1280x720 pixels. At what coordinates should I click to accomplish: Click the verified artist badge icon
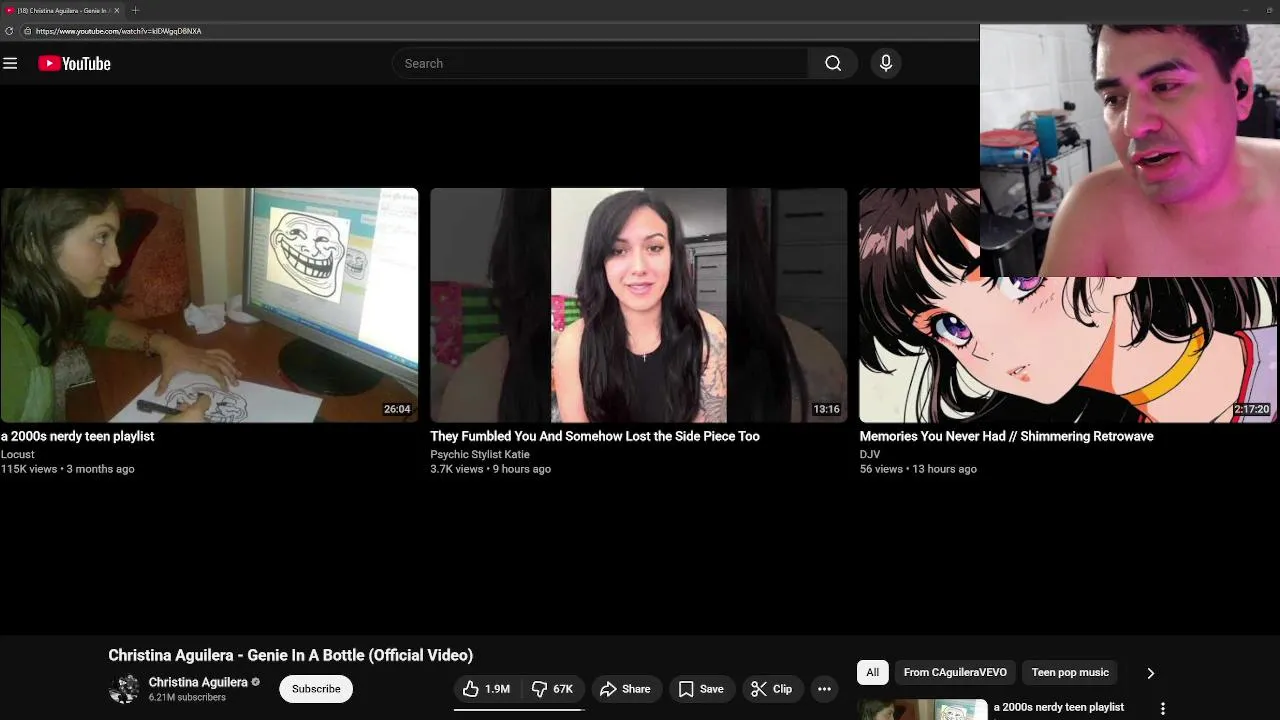click(x=256, y=682)
